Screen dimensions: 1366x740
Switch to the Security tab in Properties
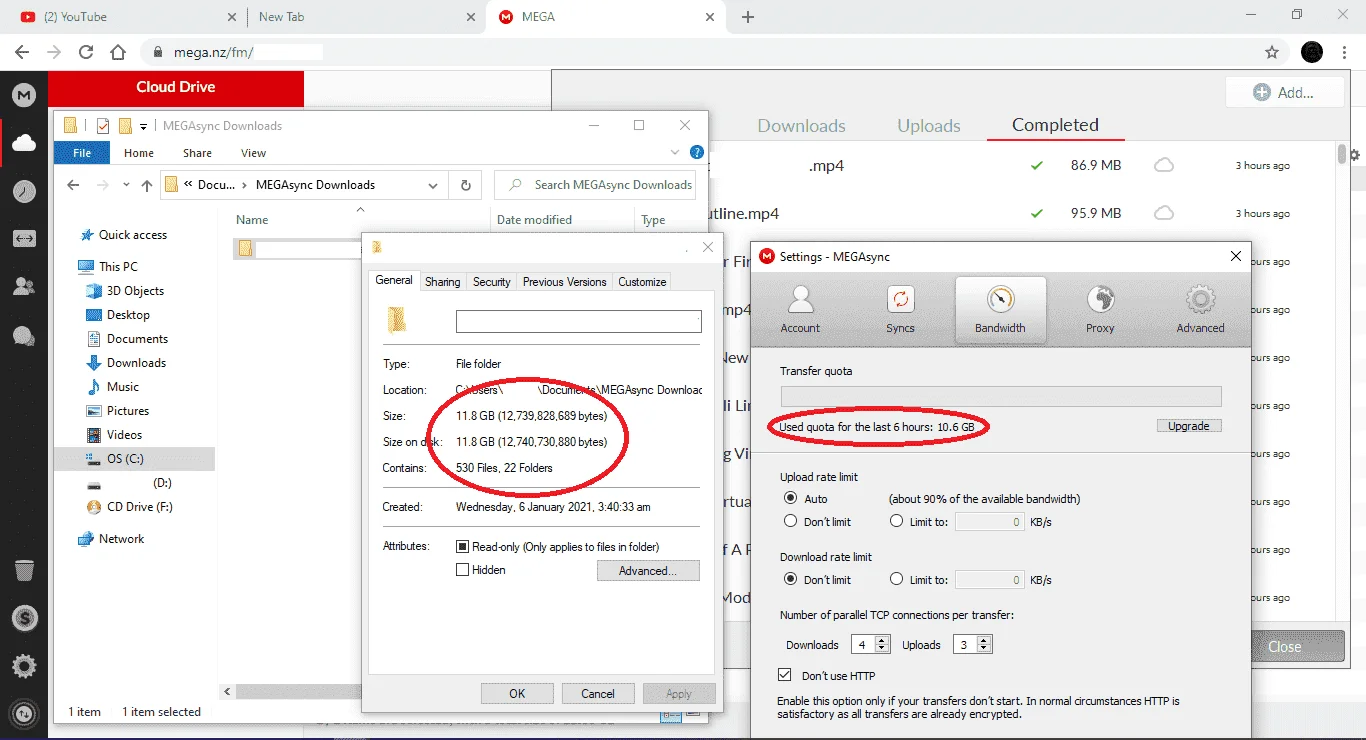pos(491,282)
